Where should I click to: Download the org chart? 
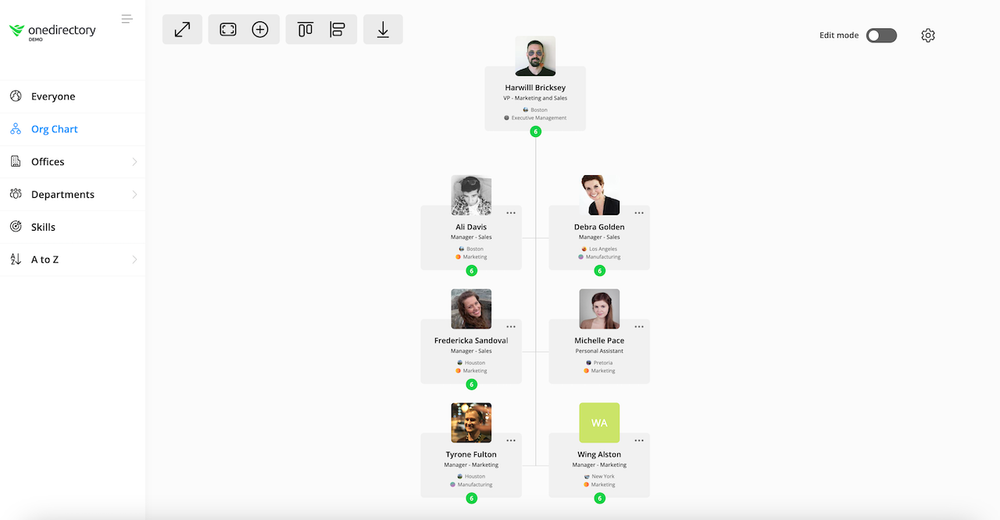pos(383,30)
